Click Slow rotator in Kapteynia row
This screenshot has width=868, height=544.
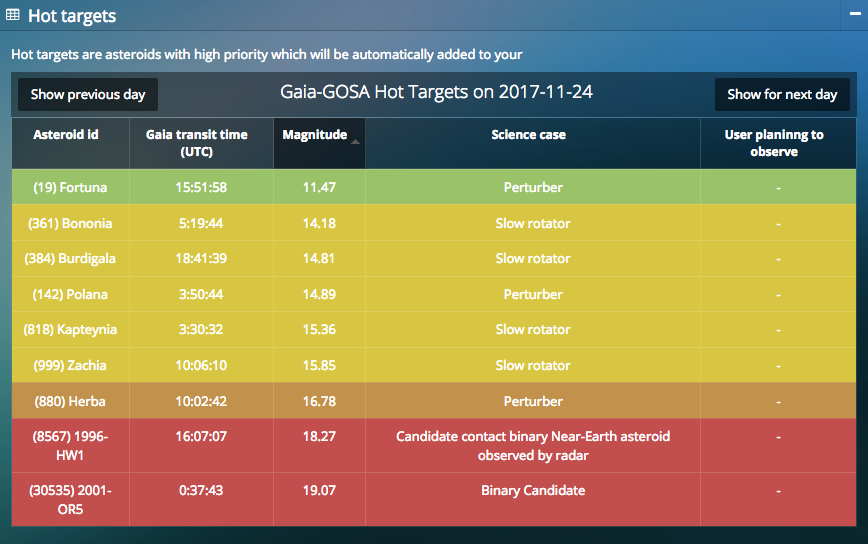point(533,330)
